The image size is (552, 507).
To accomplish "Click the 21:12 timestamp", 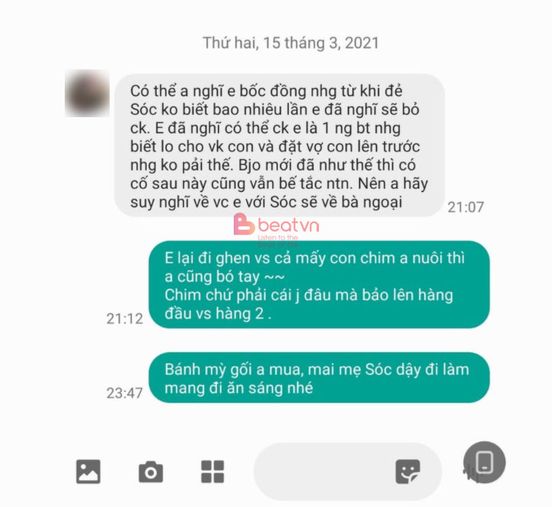I will coord(125,319).
